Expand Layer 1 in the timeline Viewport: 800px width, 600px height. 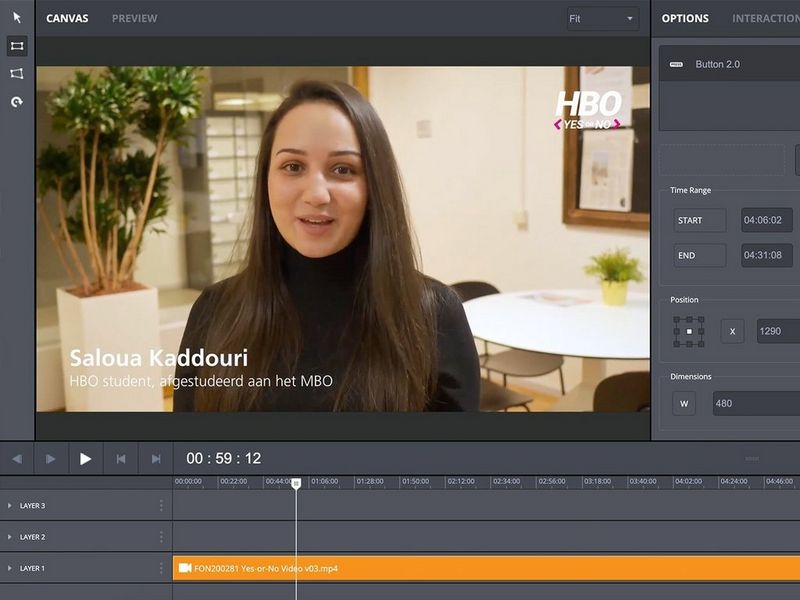(10, 568)
